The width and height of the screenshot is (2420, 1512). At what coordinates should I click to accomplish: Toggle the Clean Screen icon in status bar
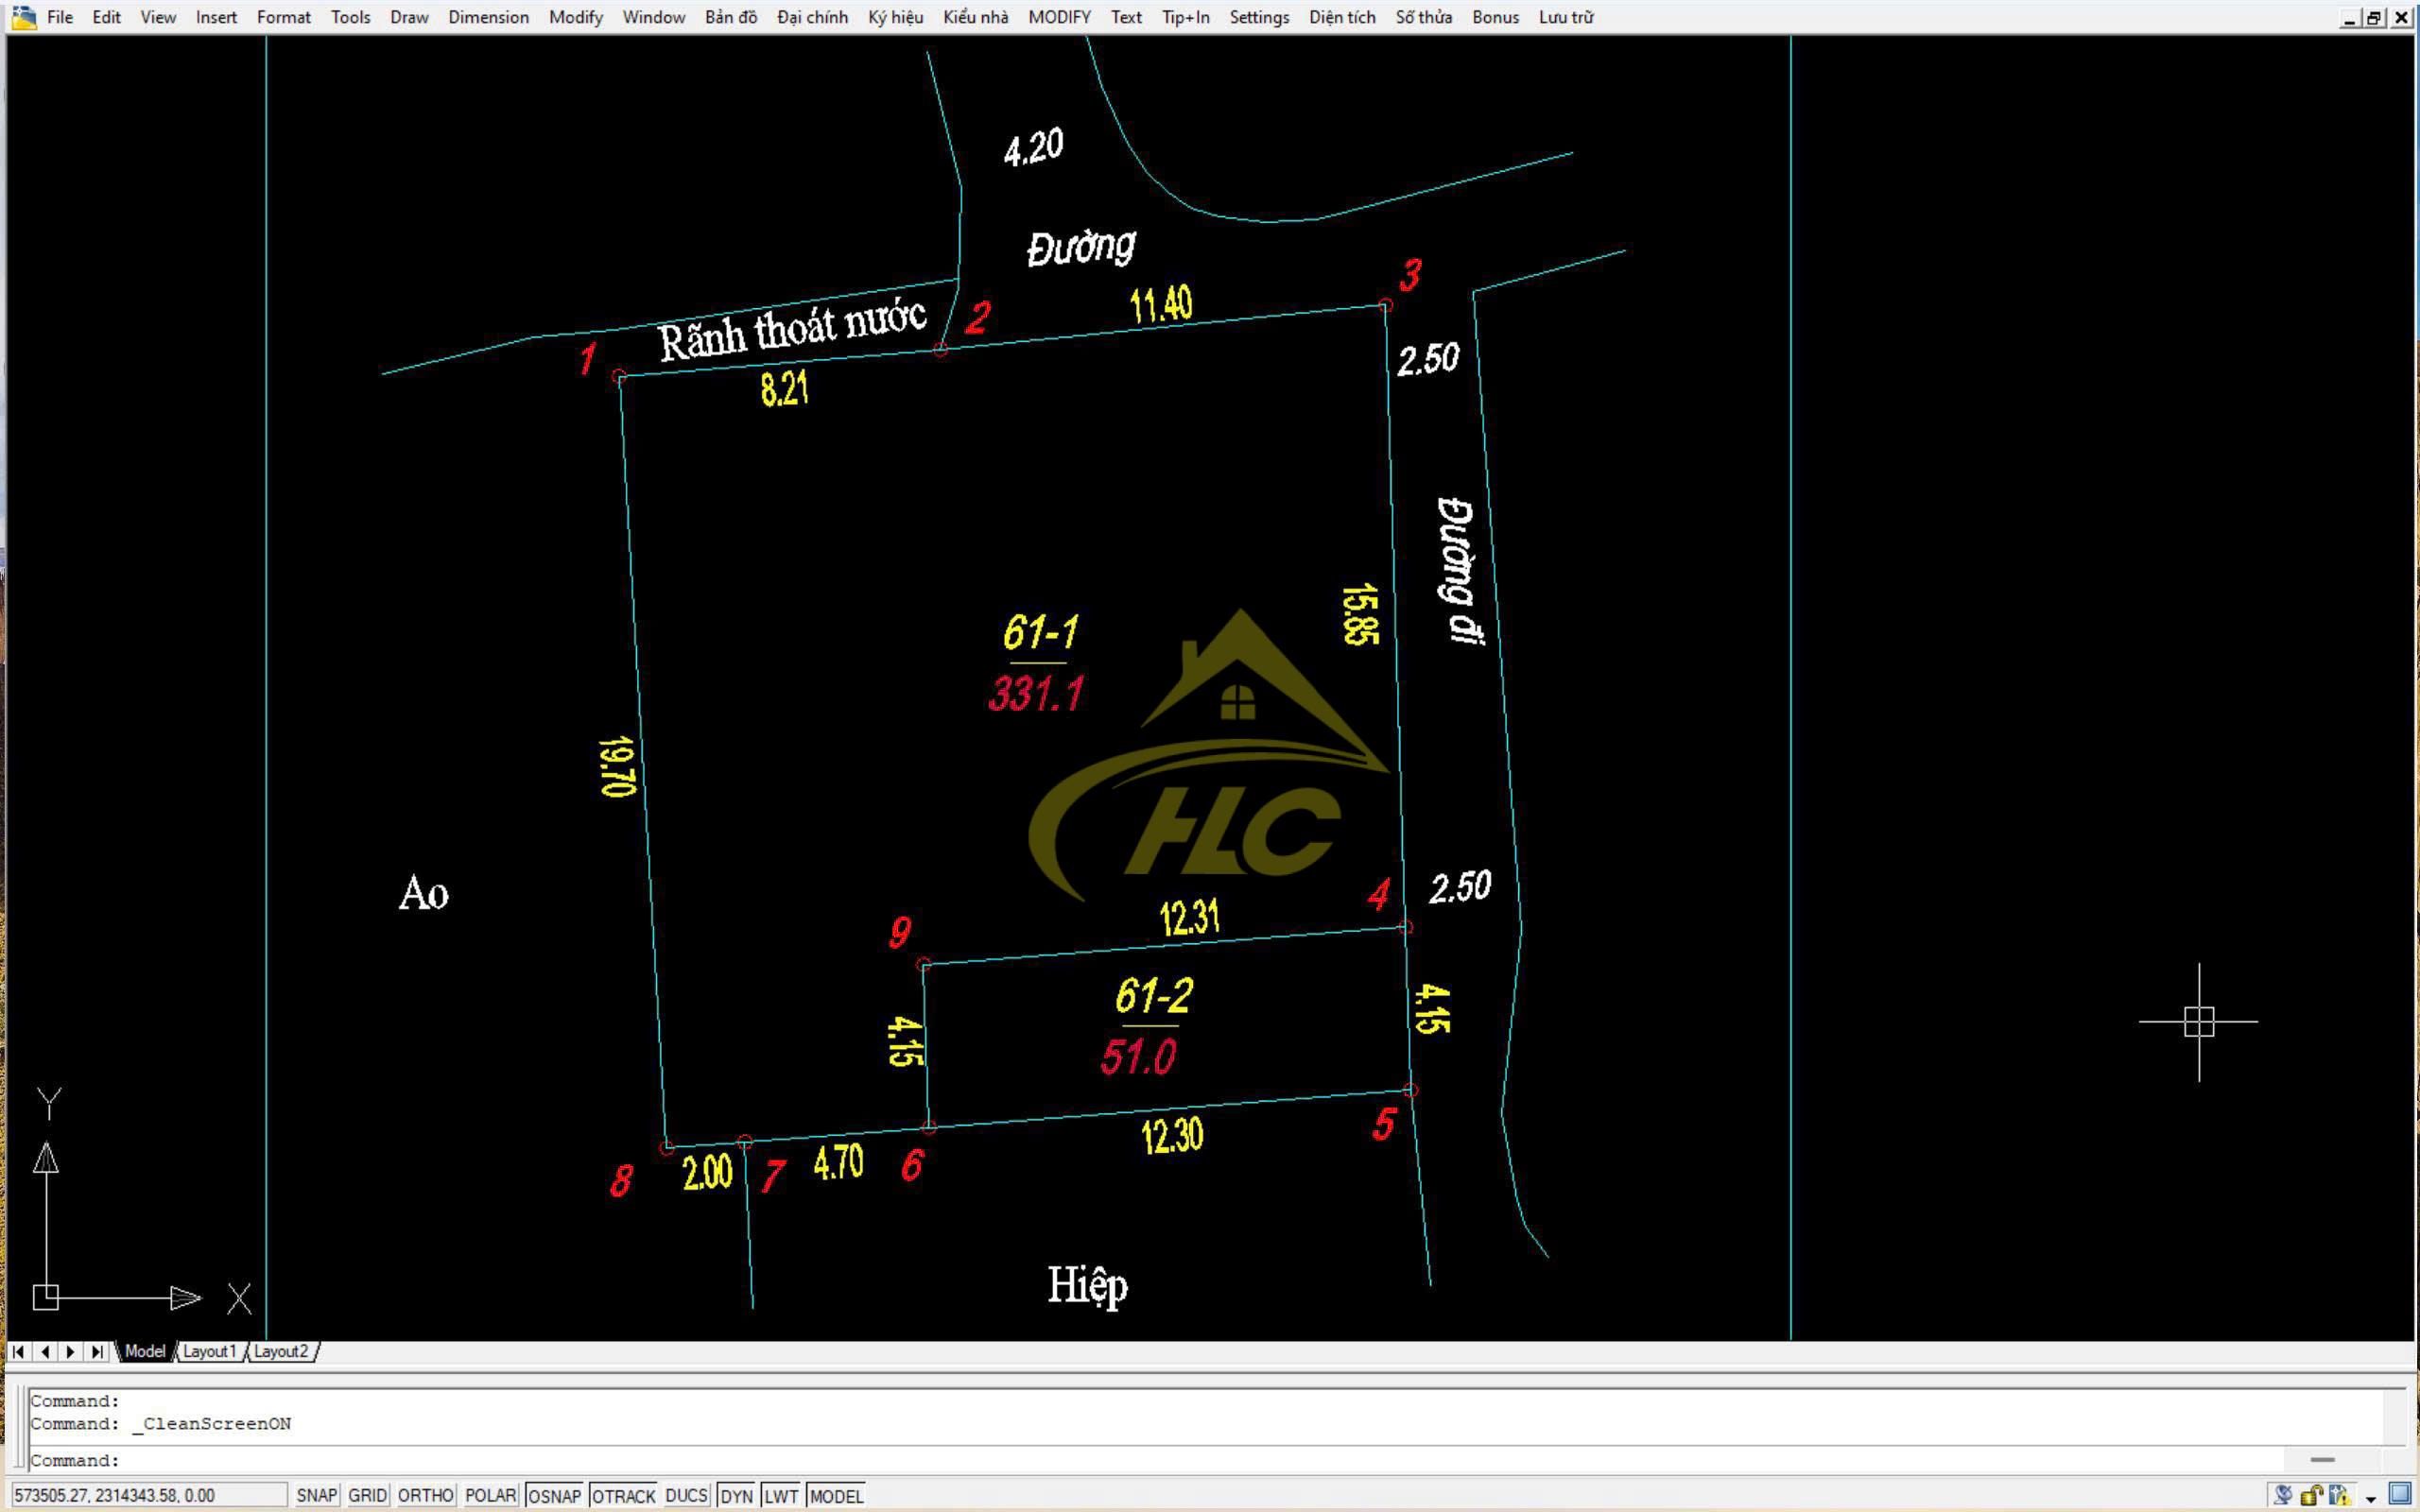coord(2400,1494)
